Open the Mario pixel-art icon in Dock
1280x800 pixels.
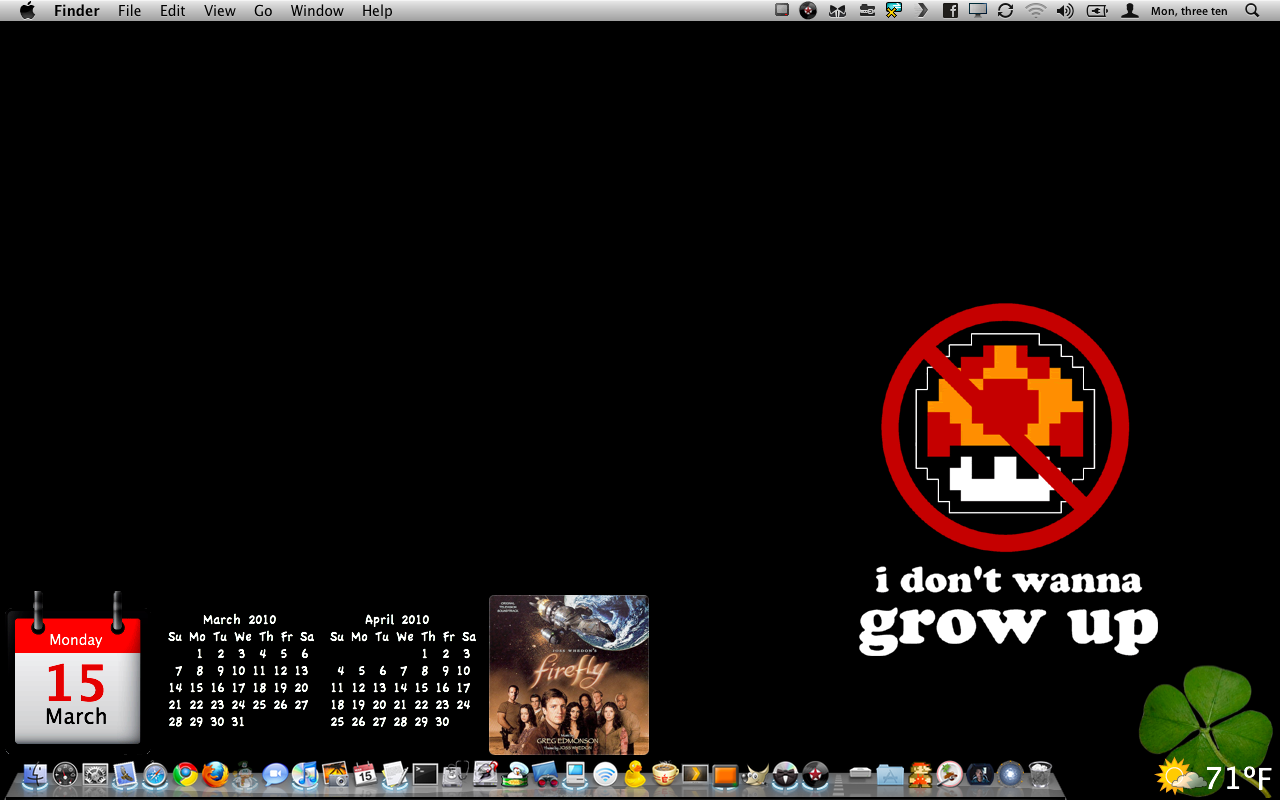(x=920, y=774)
